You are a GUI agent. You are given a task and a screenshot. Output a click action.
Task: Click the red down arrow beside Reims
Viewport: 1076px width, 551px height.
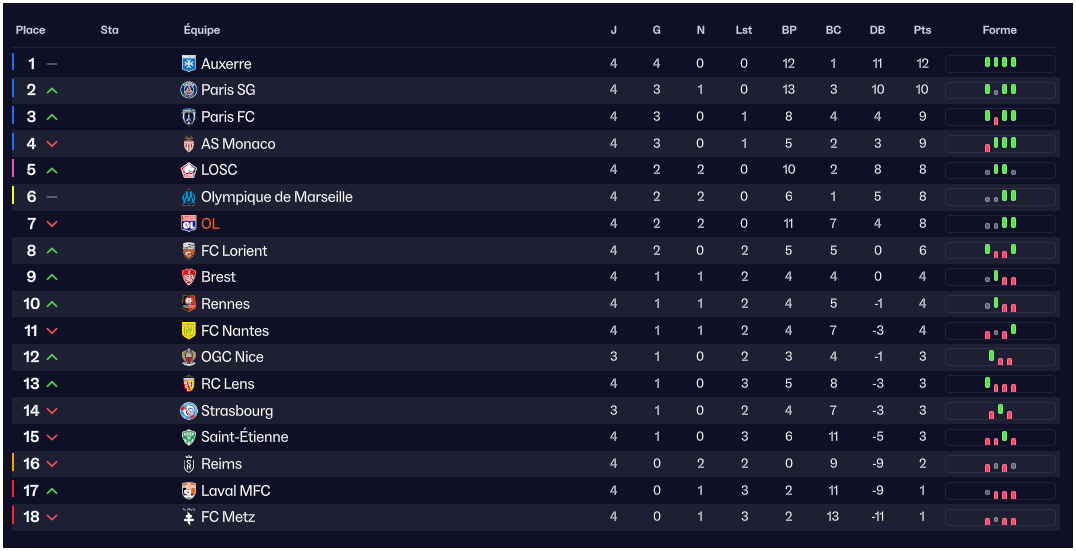click(52, 464)
